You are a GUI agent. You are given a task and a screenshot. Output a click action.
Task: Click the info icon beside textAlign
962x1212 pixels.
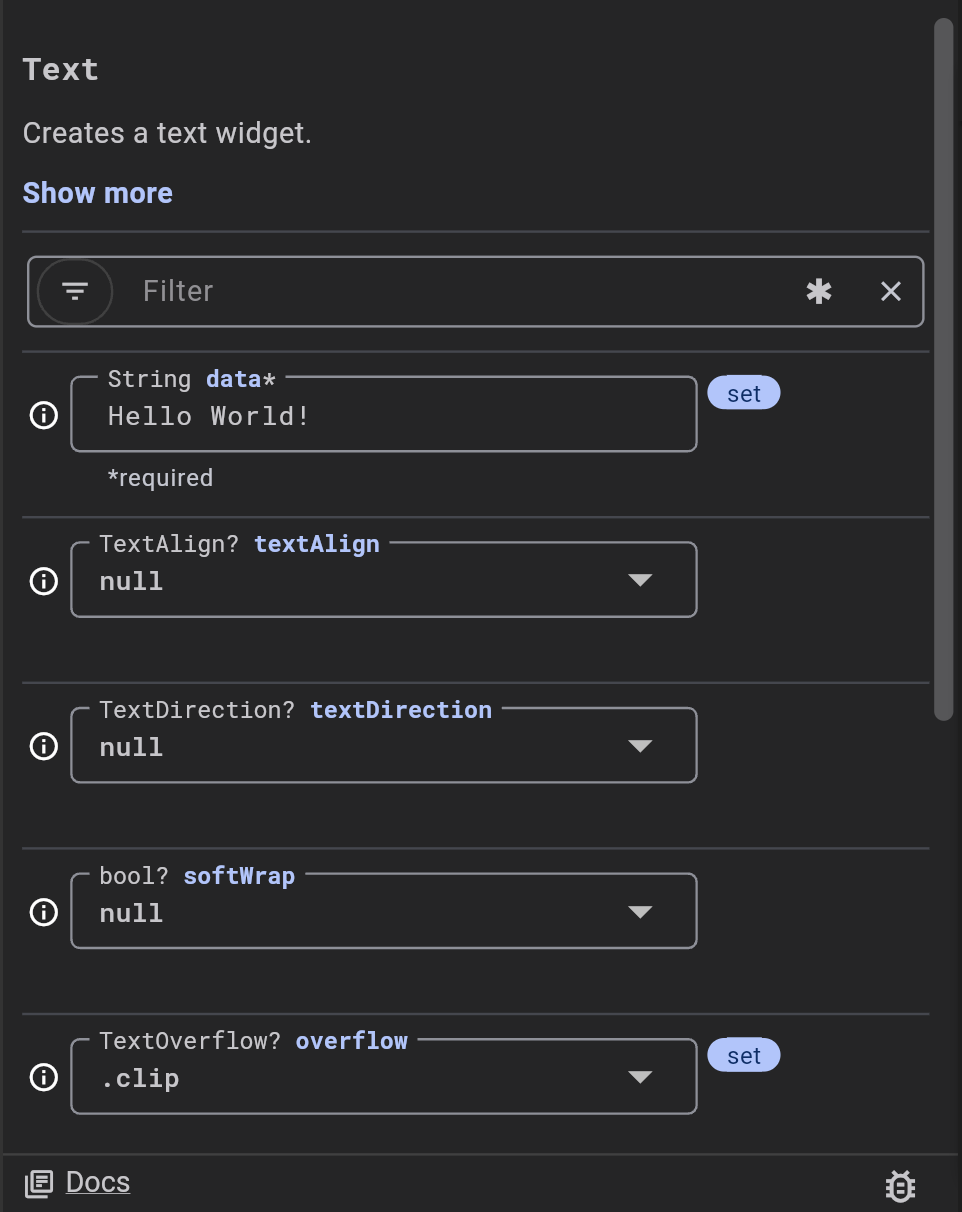[x=43, y=580]
